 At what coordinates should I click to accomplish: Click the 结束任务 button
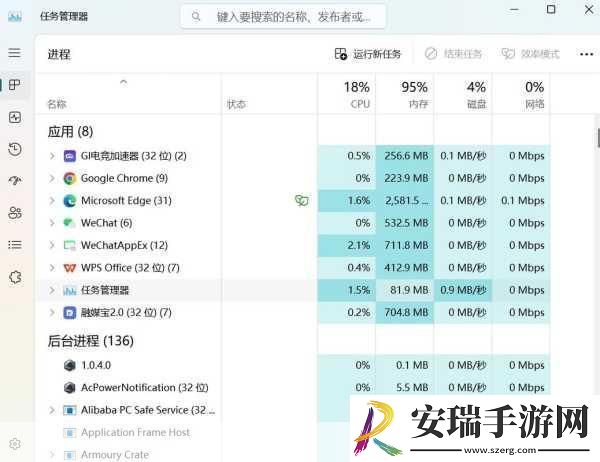[453, 54]
